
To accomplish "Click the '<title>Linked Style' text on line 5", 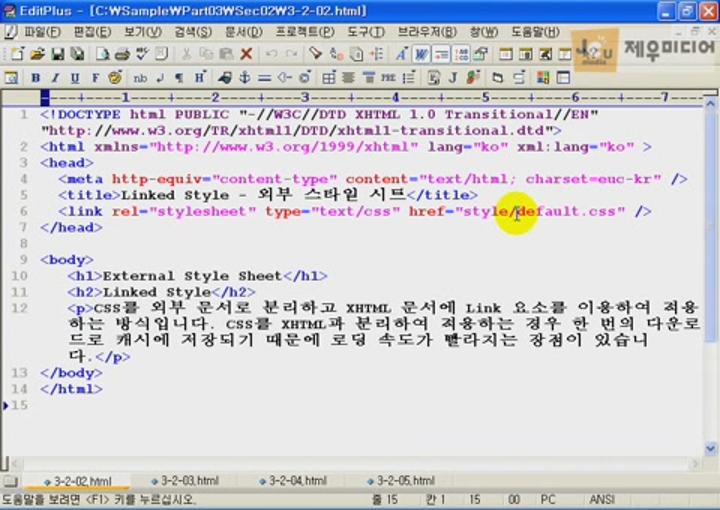I will pos(143,195).
